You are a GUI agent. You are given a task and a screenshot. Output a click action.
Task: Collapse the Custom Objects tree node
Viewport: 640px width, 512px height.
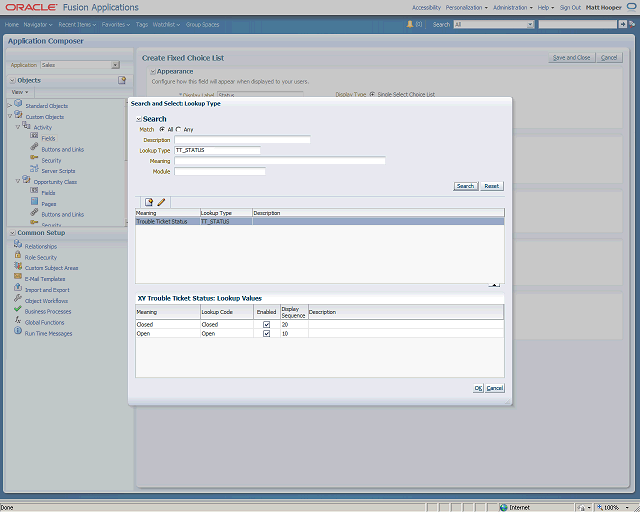(x=10, y=116)
